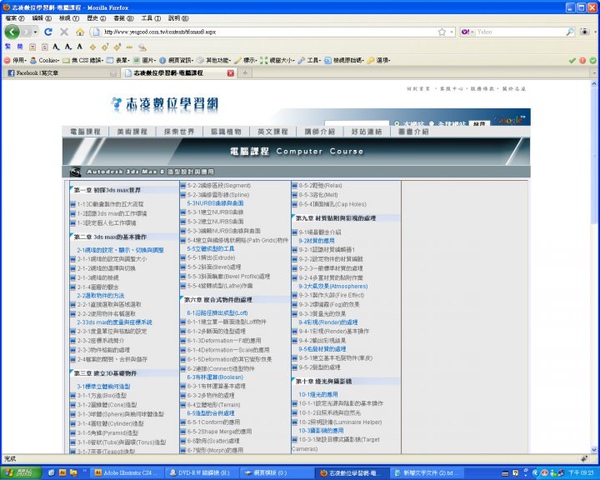This screenshot has width=600, height=480.
Task: Open the CSS dropdown in the developer toolbar
Action: [83, 60]
